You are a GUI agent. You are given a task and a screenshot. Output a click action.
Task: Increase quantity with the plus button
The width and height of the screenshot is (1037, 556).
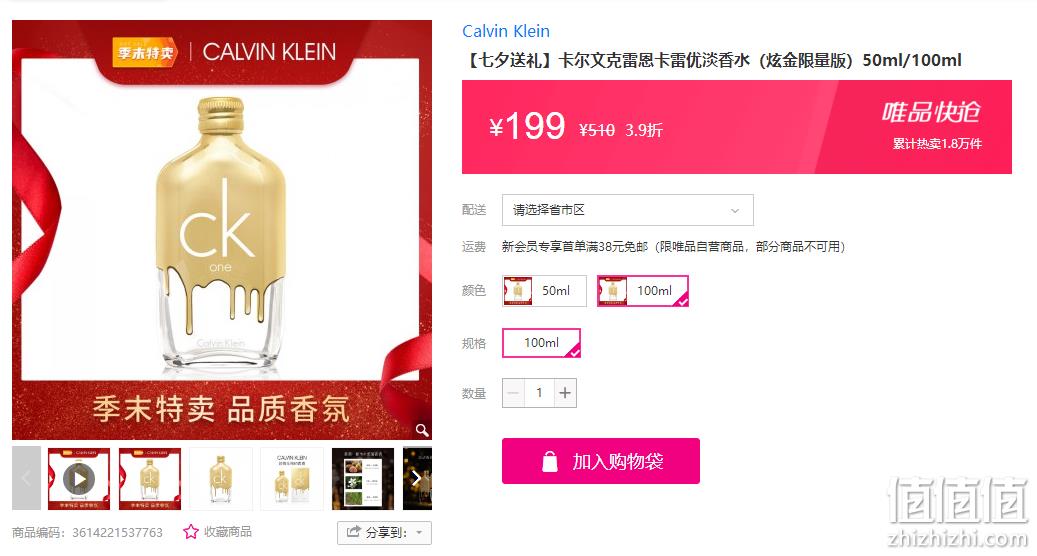point(565,393)
